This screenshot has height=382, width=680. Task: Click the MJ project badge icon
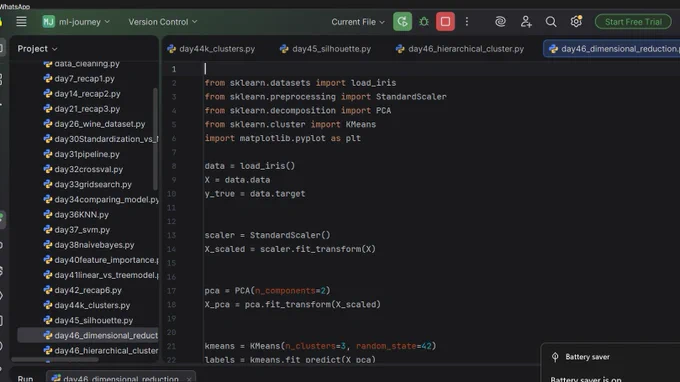[x=49, y=22]
